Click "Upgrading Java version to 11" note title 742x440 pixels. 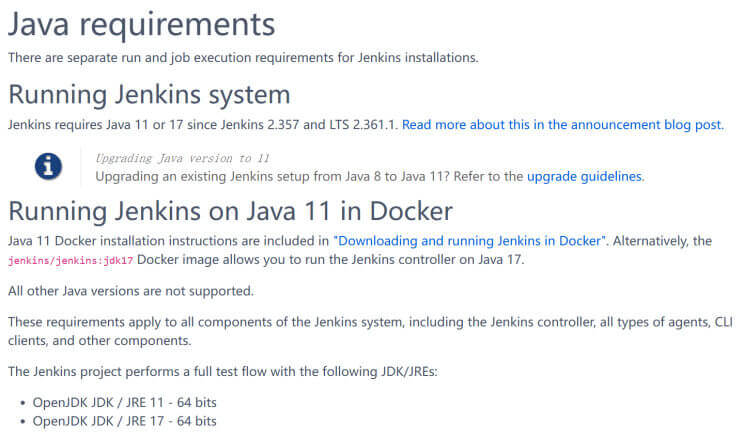point(182,158)
